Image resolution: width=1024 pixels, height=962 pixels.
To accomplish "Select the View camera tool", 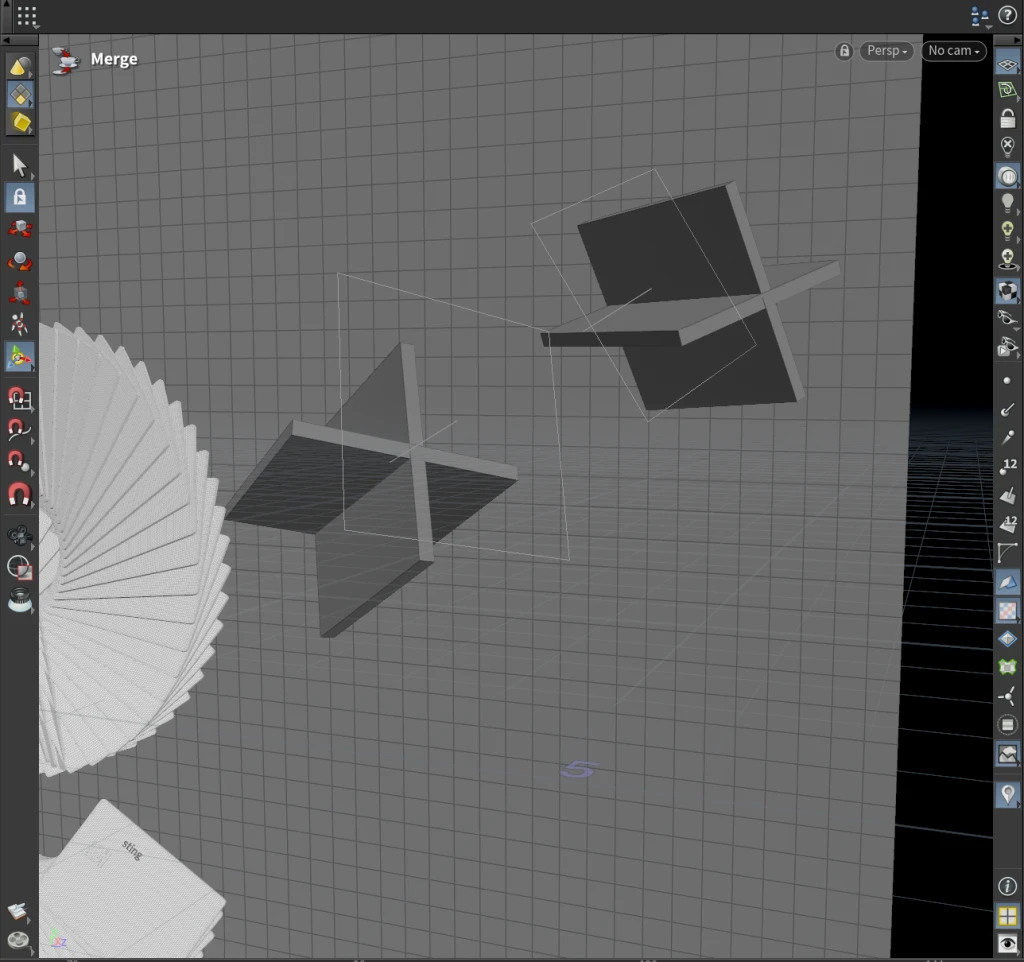I will (20, 536).
